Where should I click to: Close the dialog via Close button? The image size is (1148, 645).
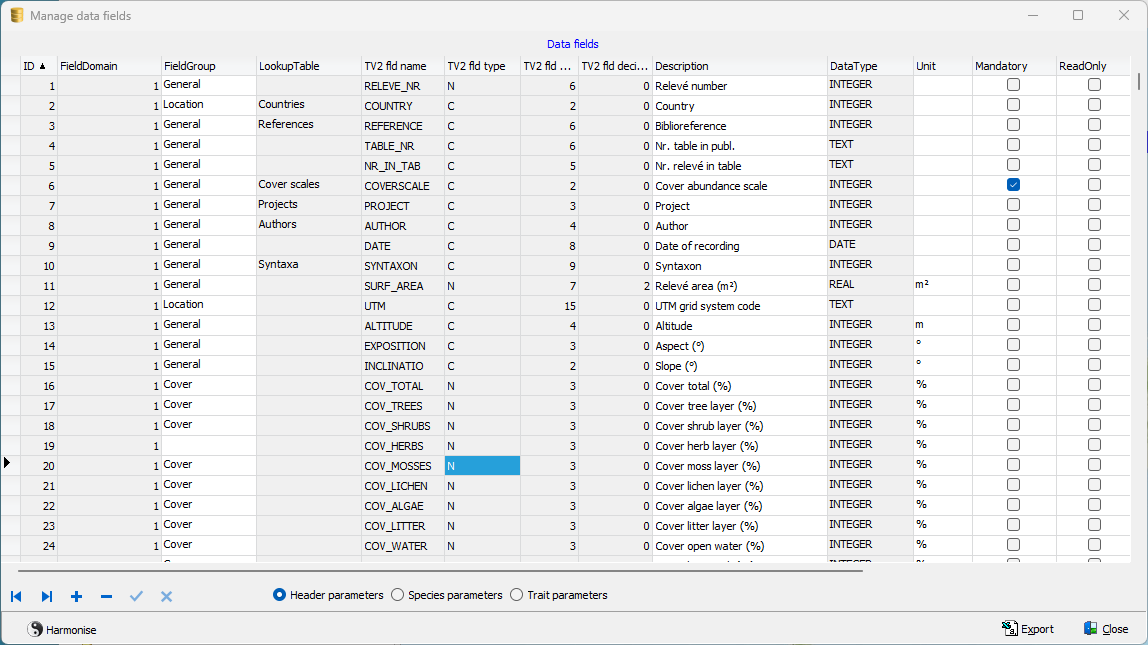click(x=1106, y=629)
